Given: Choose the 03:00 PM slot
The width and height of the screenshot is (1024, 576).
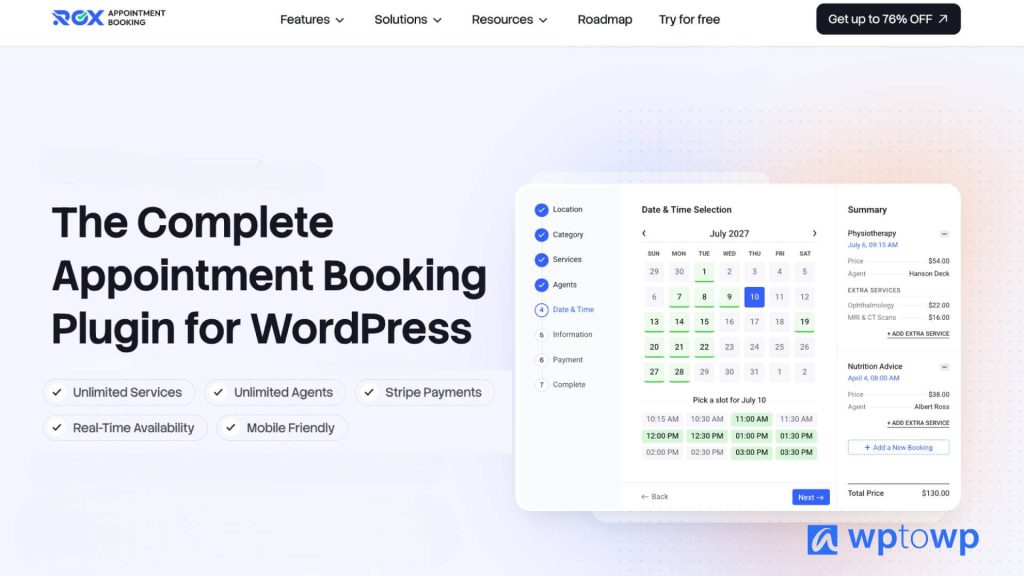Looking at the screenshot, I should pyautogui.click(x=752, y=452).
